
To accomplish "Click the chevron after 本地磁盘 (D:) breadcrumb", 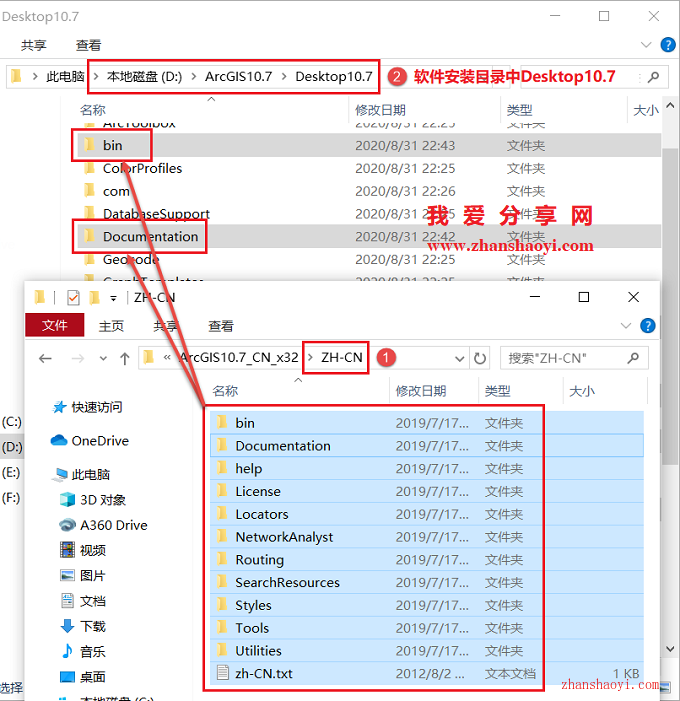I will pos(194,76).
